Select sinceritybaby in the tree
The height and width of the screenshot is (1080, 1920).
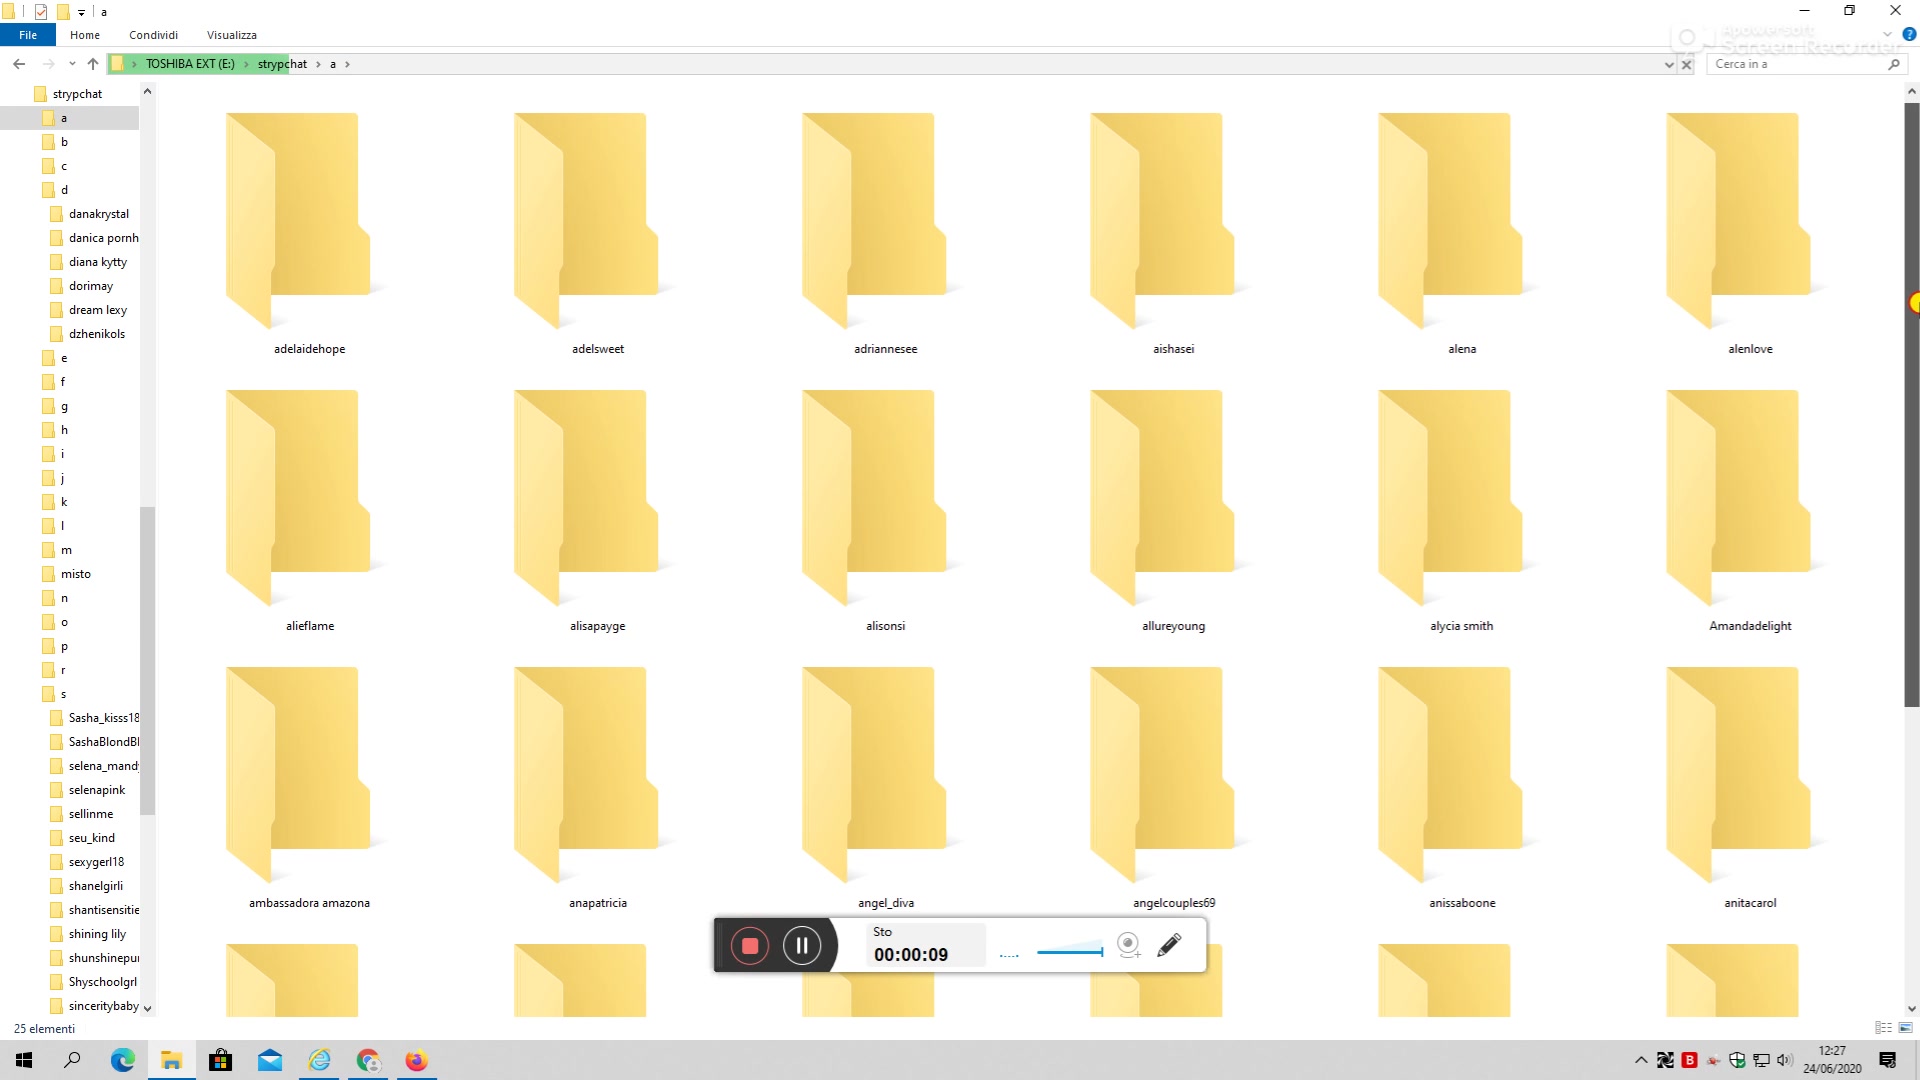coord(103,1006)
